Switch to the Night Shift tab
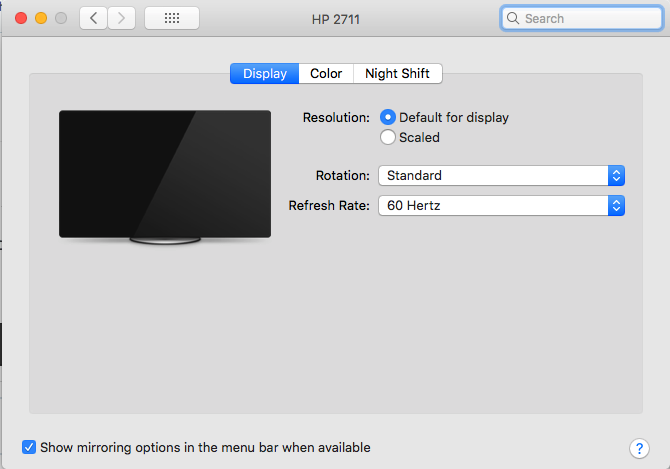 [397, 73]
